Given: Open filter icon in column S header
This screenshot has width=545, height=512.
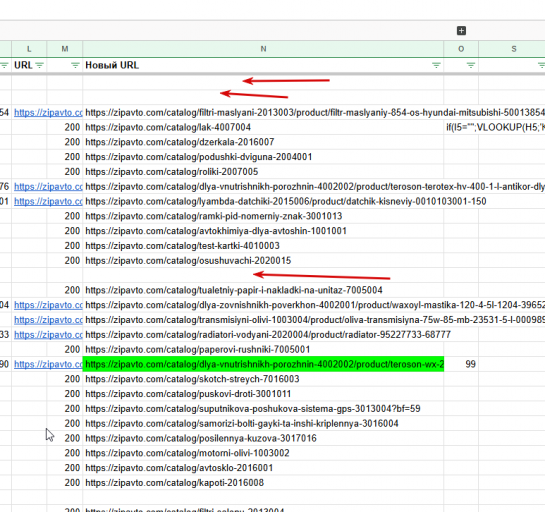Looking at the screenshot, I should [541, 65].
